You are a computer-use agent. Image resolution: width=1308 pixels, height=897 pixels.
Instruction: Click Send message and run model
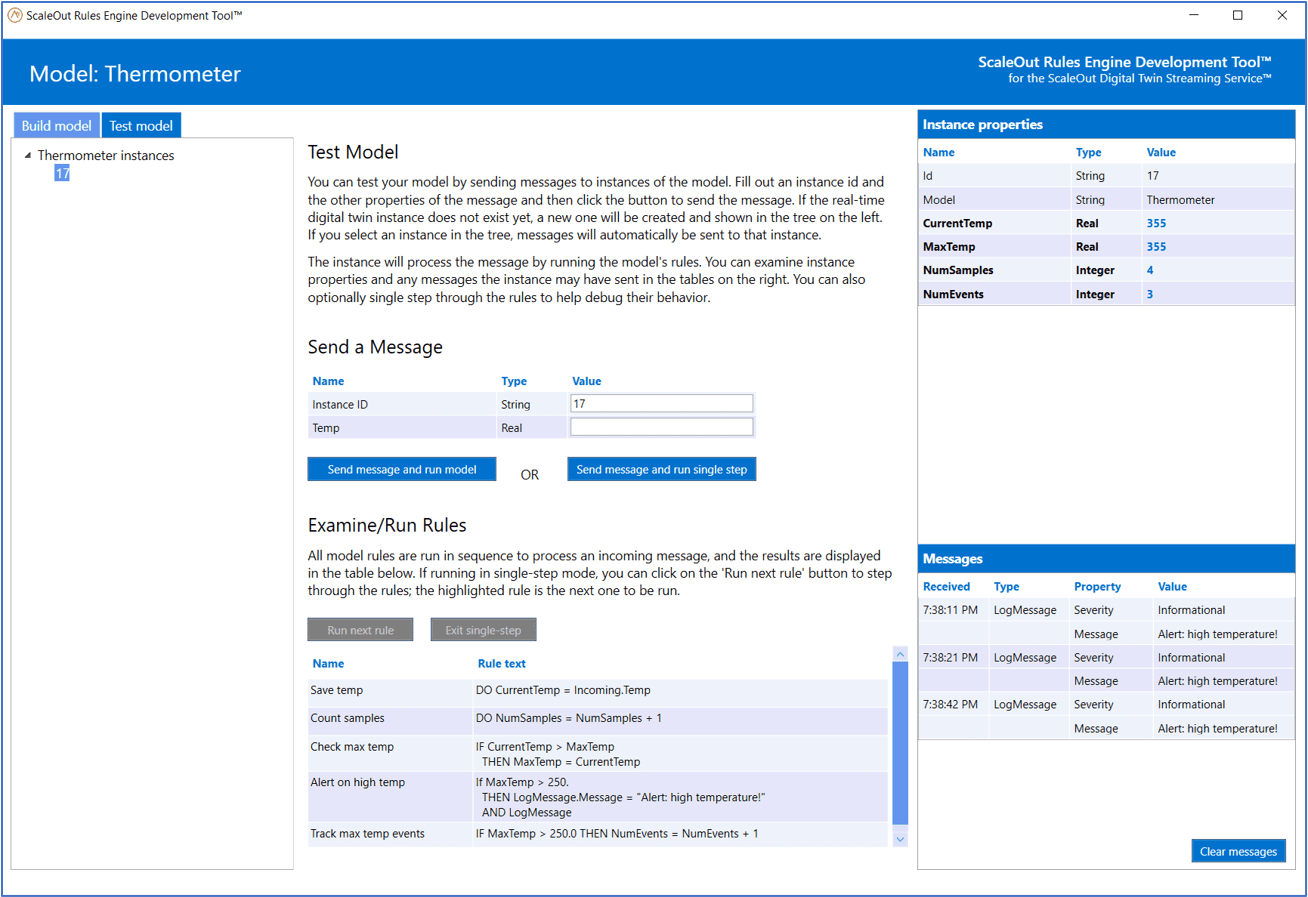402,469
